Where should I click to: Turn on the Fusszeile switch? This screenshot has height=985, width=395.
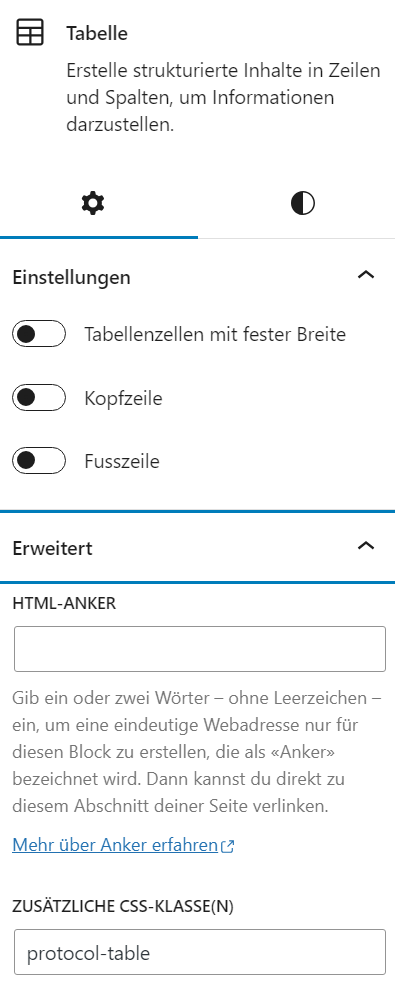pyautogui.click(x=39, y=461)
